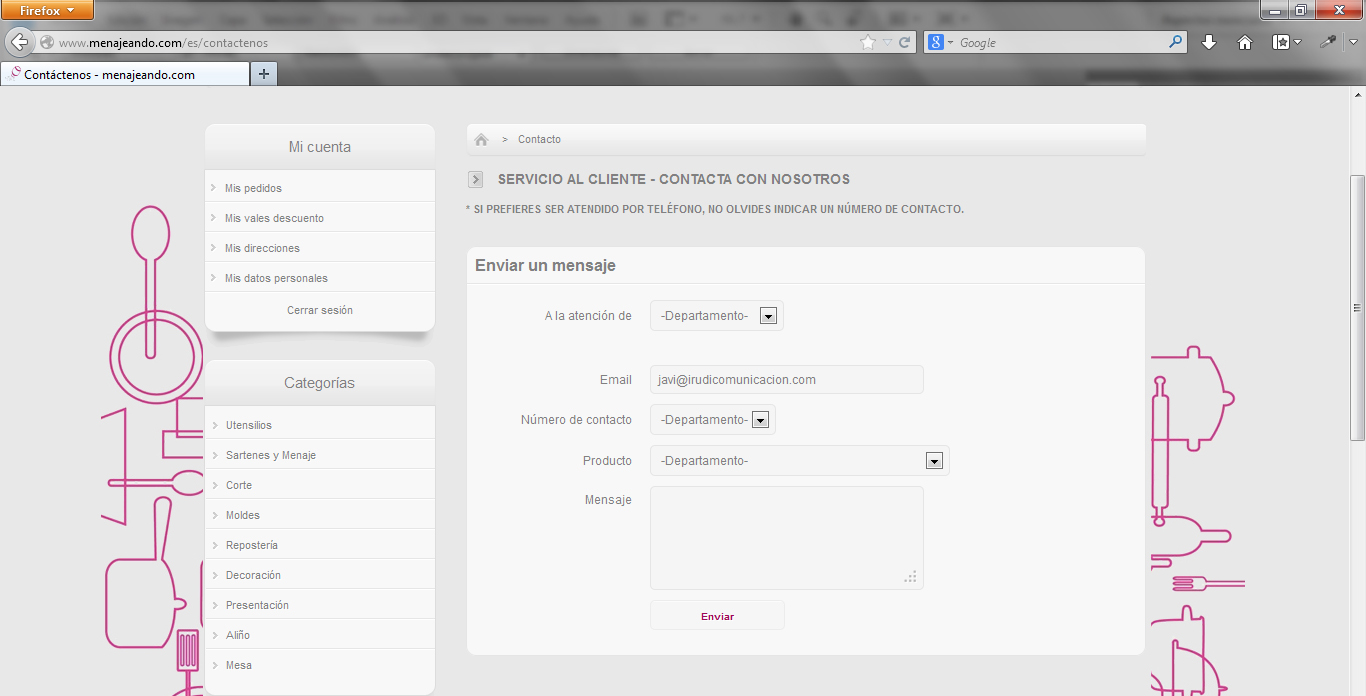Image resolution: width=1366 pixels, height=696 pixels.
Task: Open the A la atención de dropdown
Action: (717, 316)
